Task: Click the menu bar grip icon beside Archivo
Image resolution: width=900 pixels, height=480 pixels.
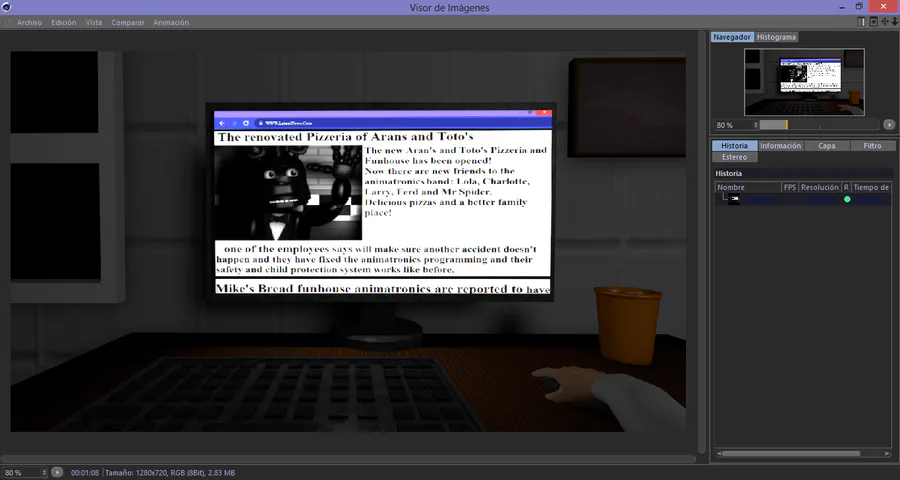Action: tap(7, 22)
